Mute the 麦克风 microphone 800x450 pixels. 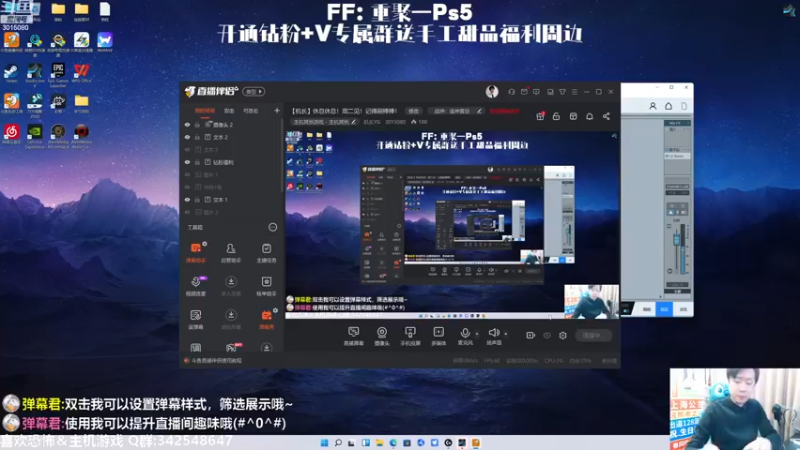pyautogui.click(x=465, y=334)
